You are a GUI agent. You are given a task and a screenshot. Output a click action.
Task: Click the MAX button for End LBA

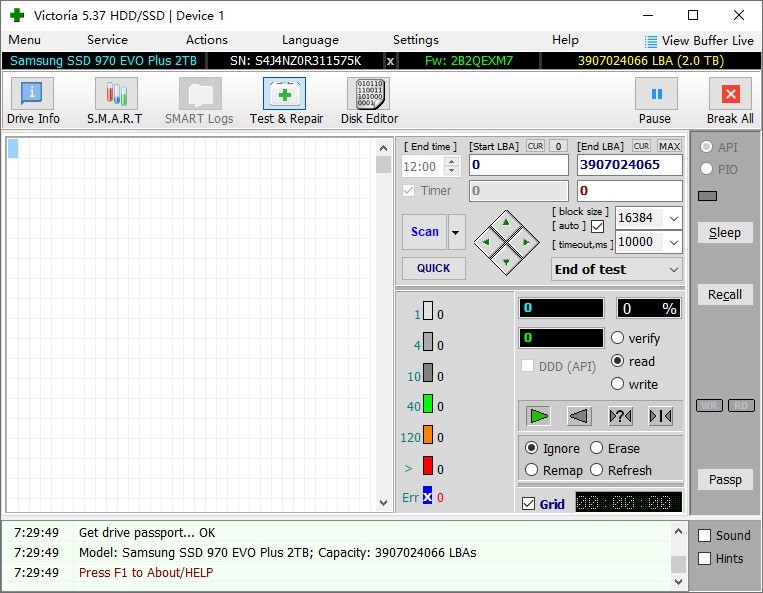click(x=669, y=146)
